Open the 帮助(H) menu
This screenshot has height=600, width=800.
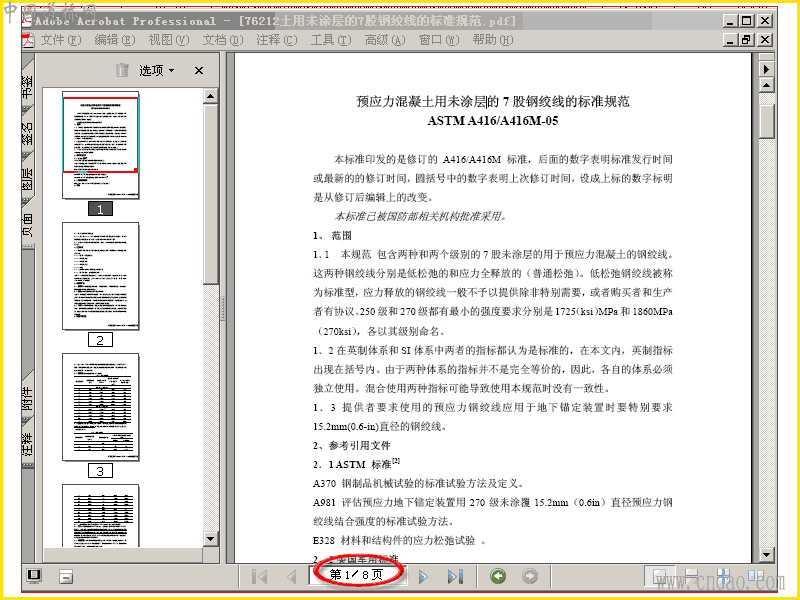pyautogui.click(x=492, y=40)
